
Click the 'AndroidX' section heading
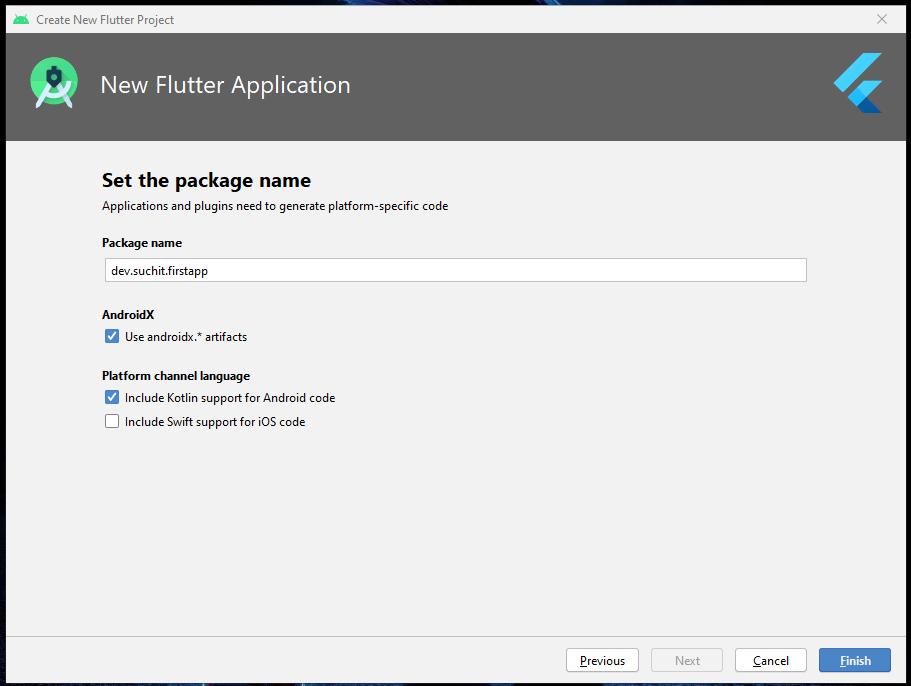127,314
